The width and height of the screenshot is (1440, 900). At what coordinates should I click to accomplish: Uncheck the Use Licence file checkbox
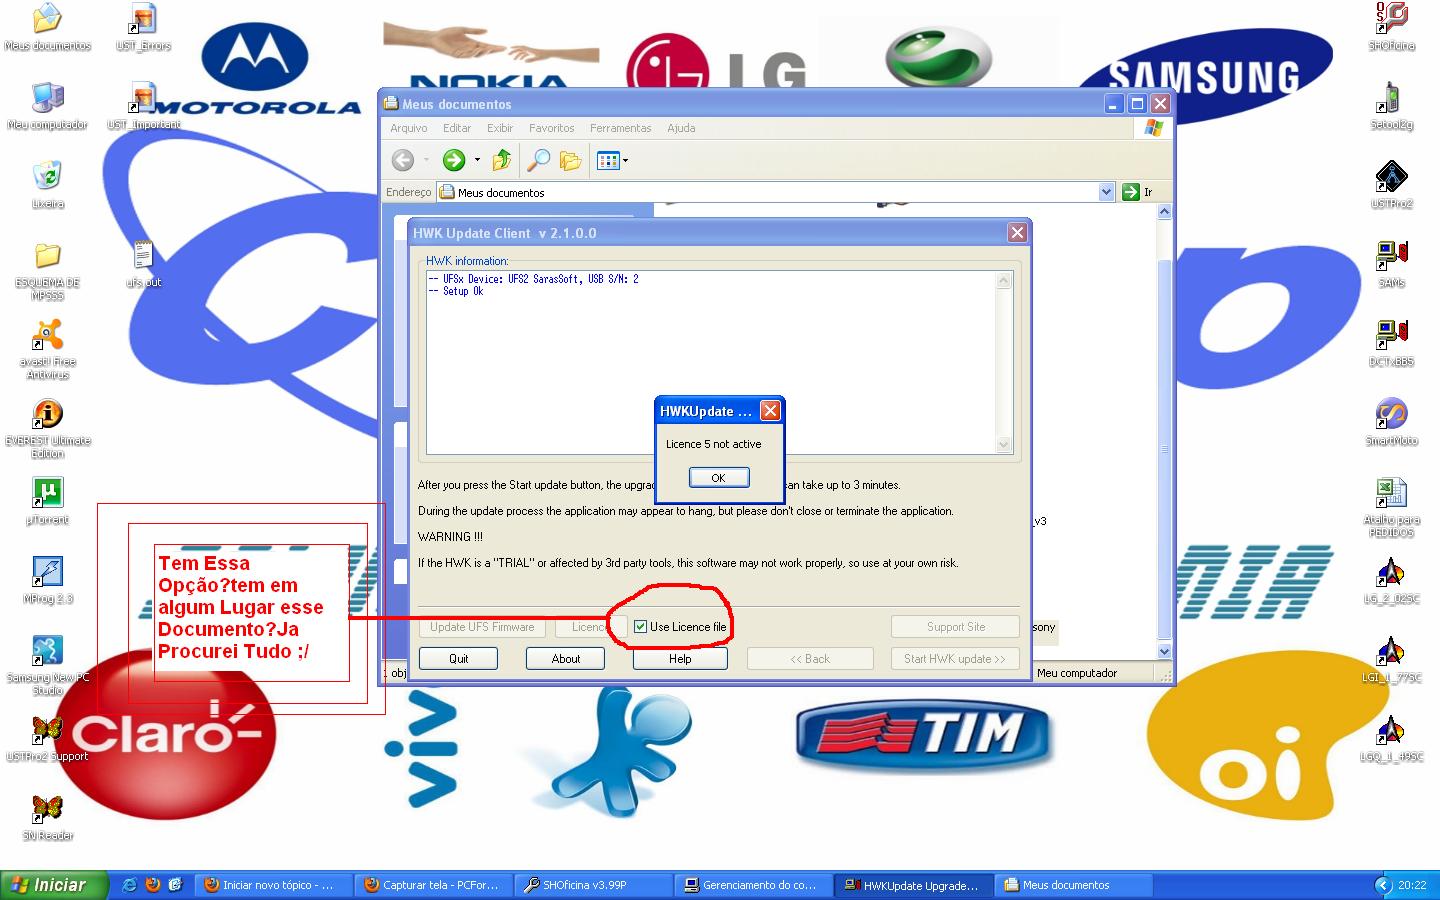point(640,627)
